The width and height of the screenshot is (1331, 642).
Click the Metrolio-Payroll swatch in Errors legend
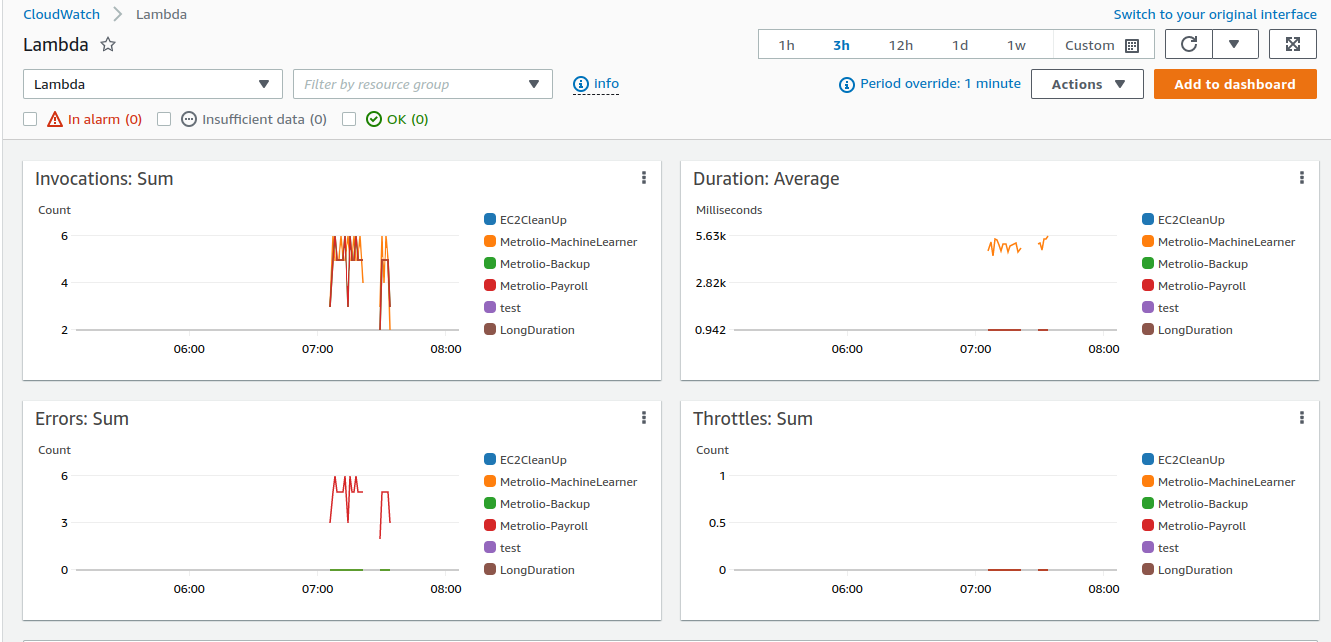click(490, 526)
